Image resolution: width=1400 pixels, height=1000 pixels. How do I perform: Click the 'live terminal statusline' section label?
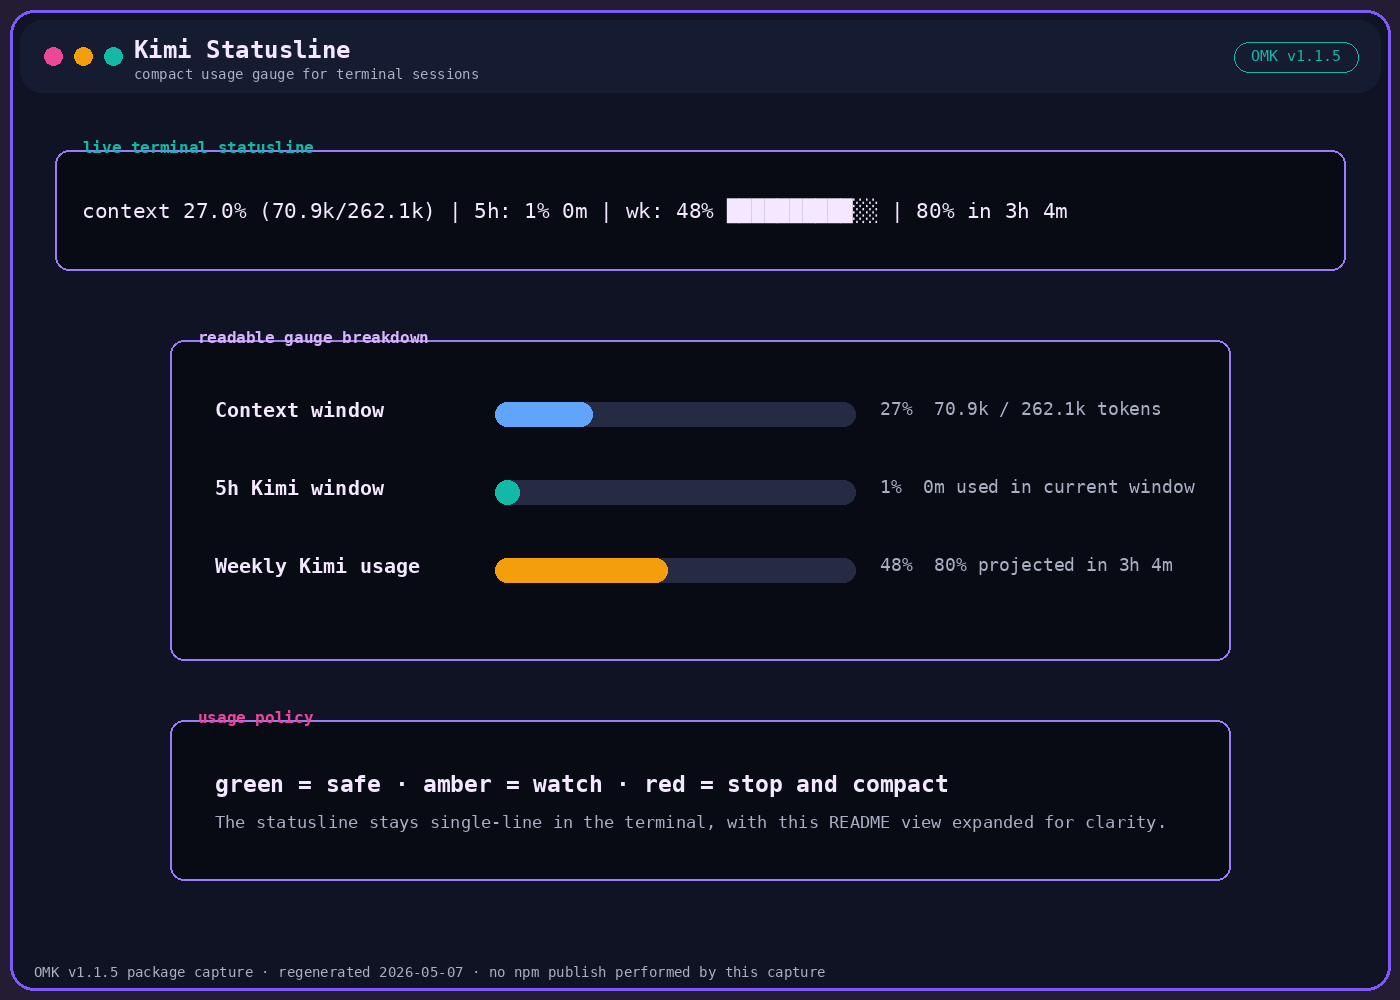pyautogui.click(x=198, y=147)
